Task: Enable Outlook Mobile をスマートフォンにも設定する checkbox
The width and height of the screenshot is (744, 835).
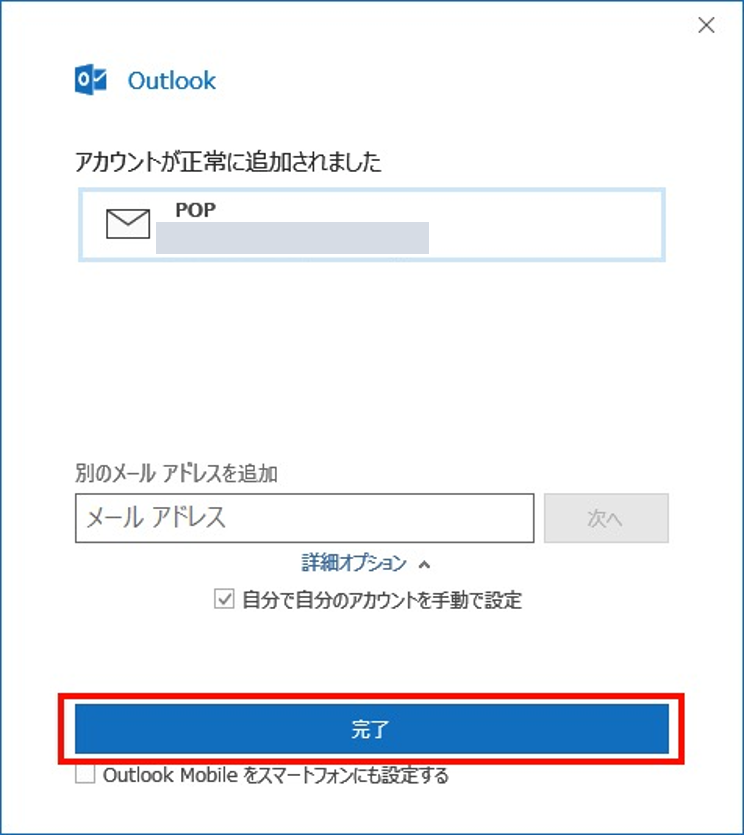Action: tap(85, 774)
